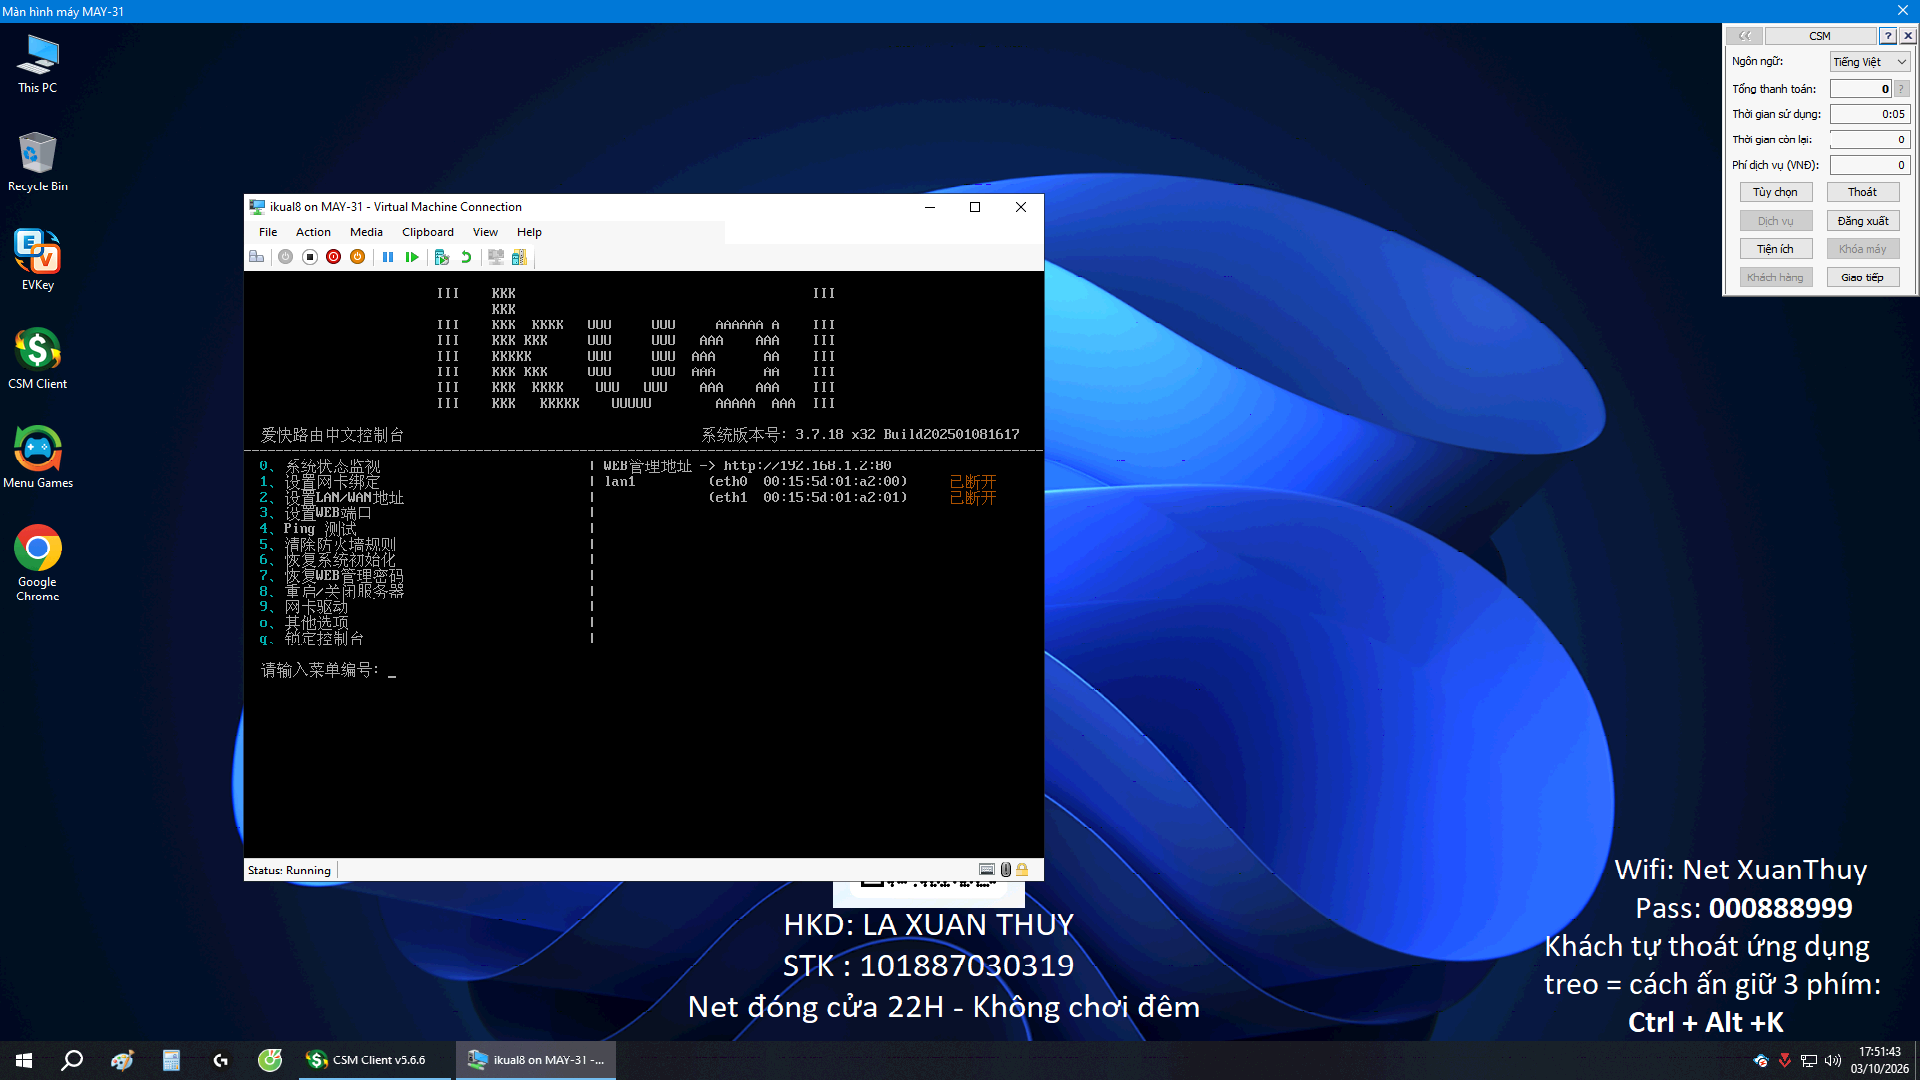Click the ikuai8 on MAY-31 taskbar item
The width and height of the screenshot is (1920, 1080).
pos(536,1060)
